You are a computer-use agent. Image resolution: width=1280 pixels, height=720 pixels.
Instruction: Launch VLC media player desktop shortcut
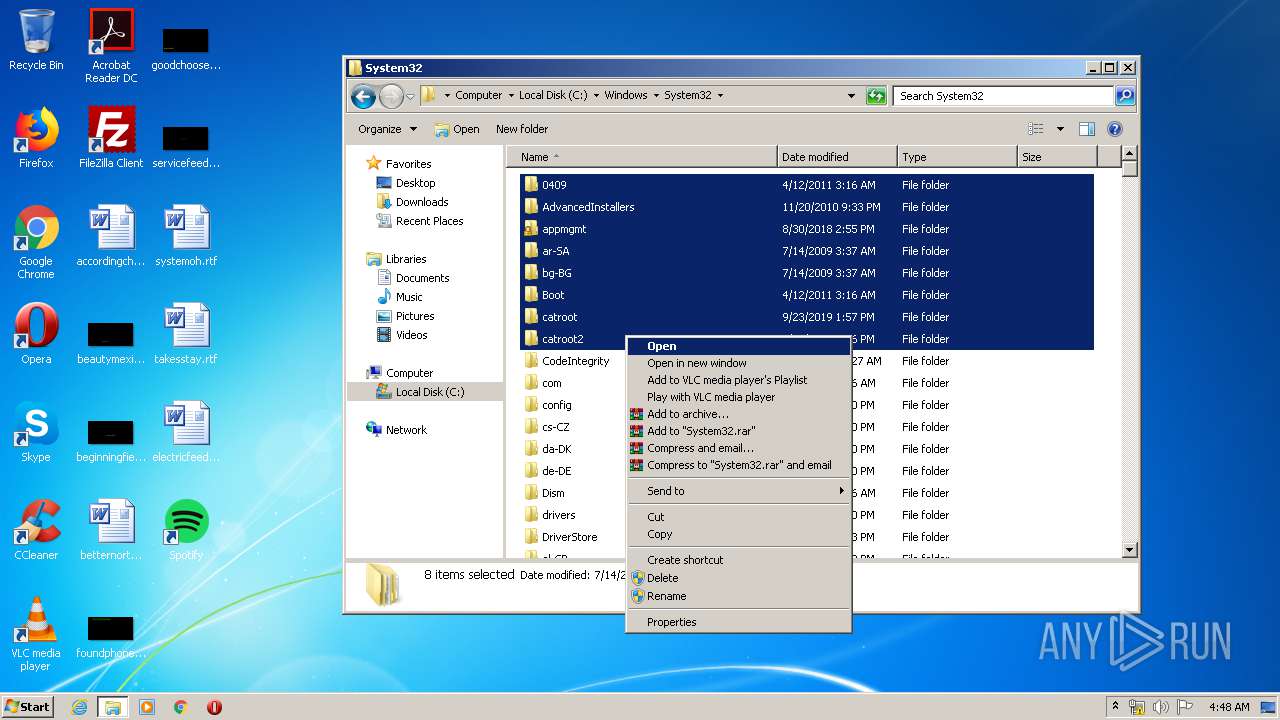36,634
